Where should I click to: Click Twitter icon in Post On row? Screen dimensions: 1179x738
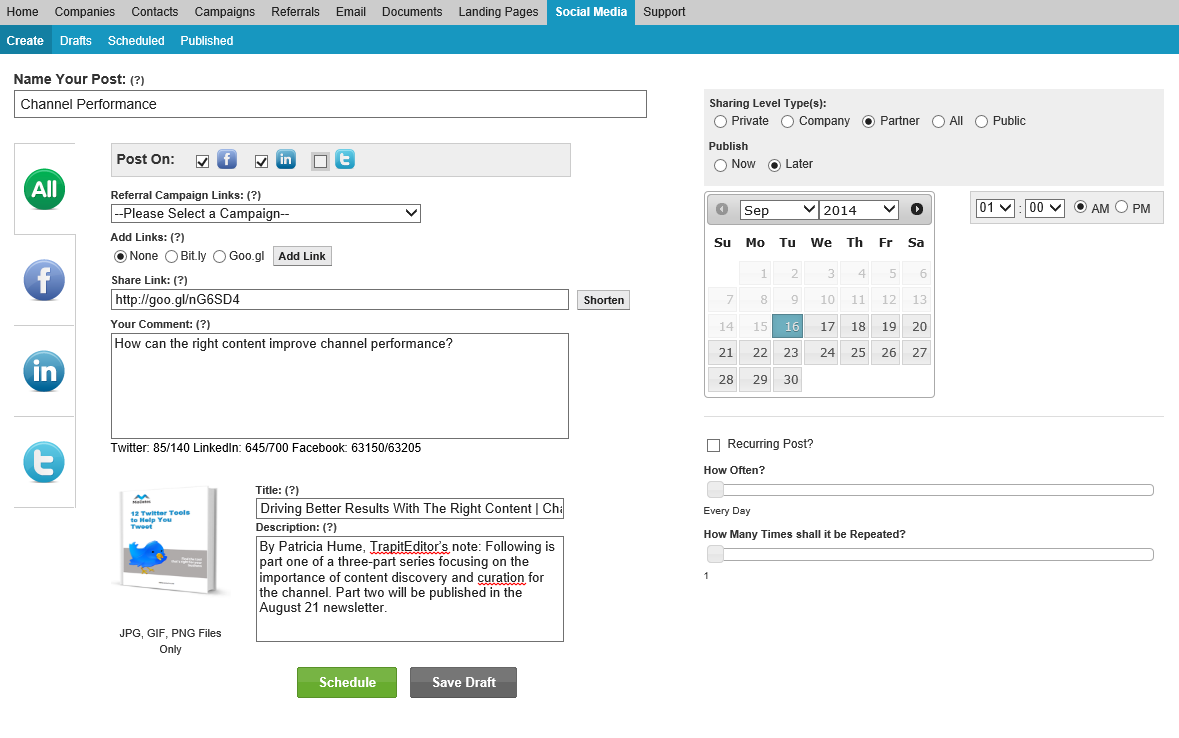345,159
